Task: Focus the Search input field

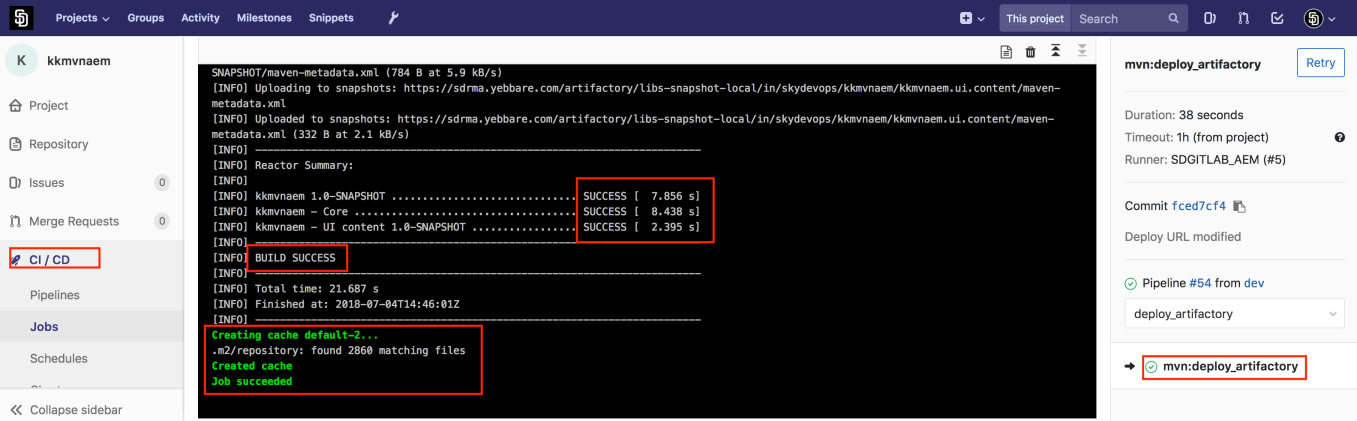Action: click(1120, 18)
